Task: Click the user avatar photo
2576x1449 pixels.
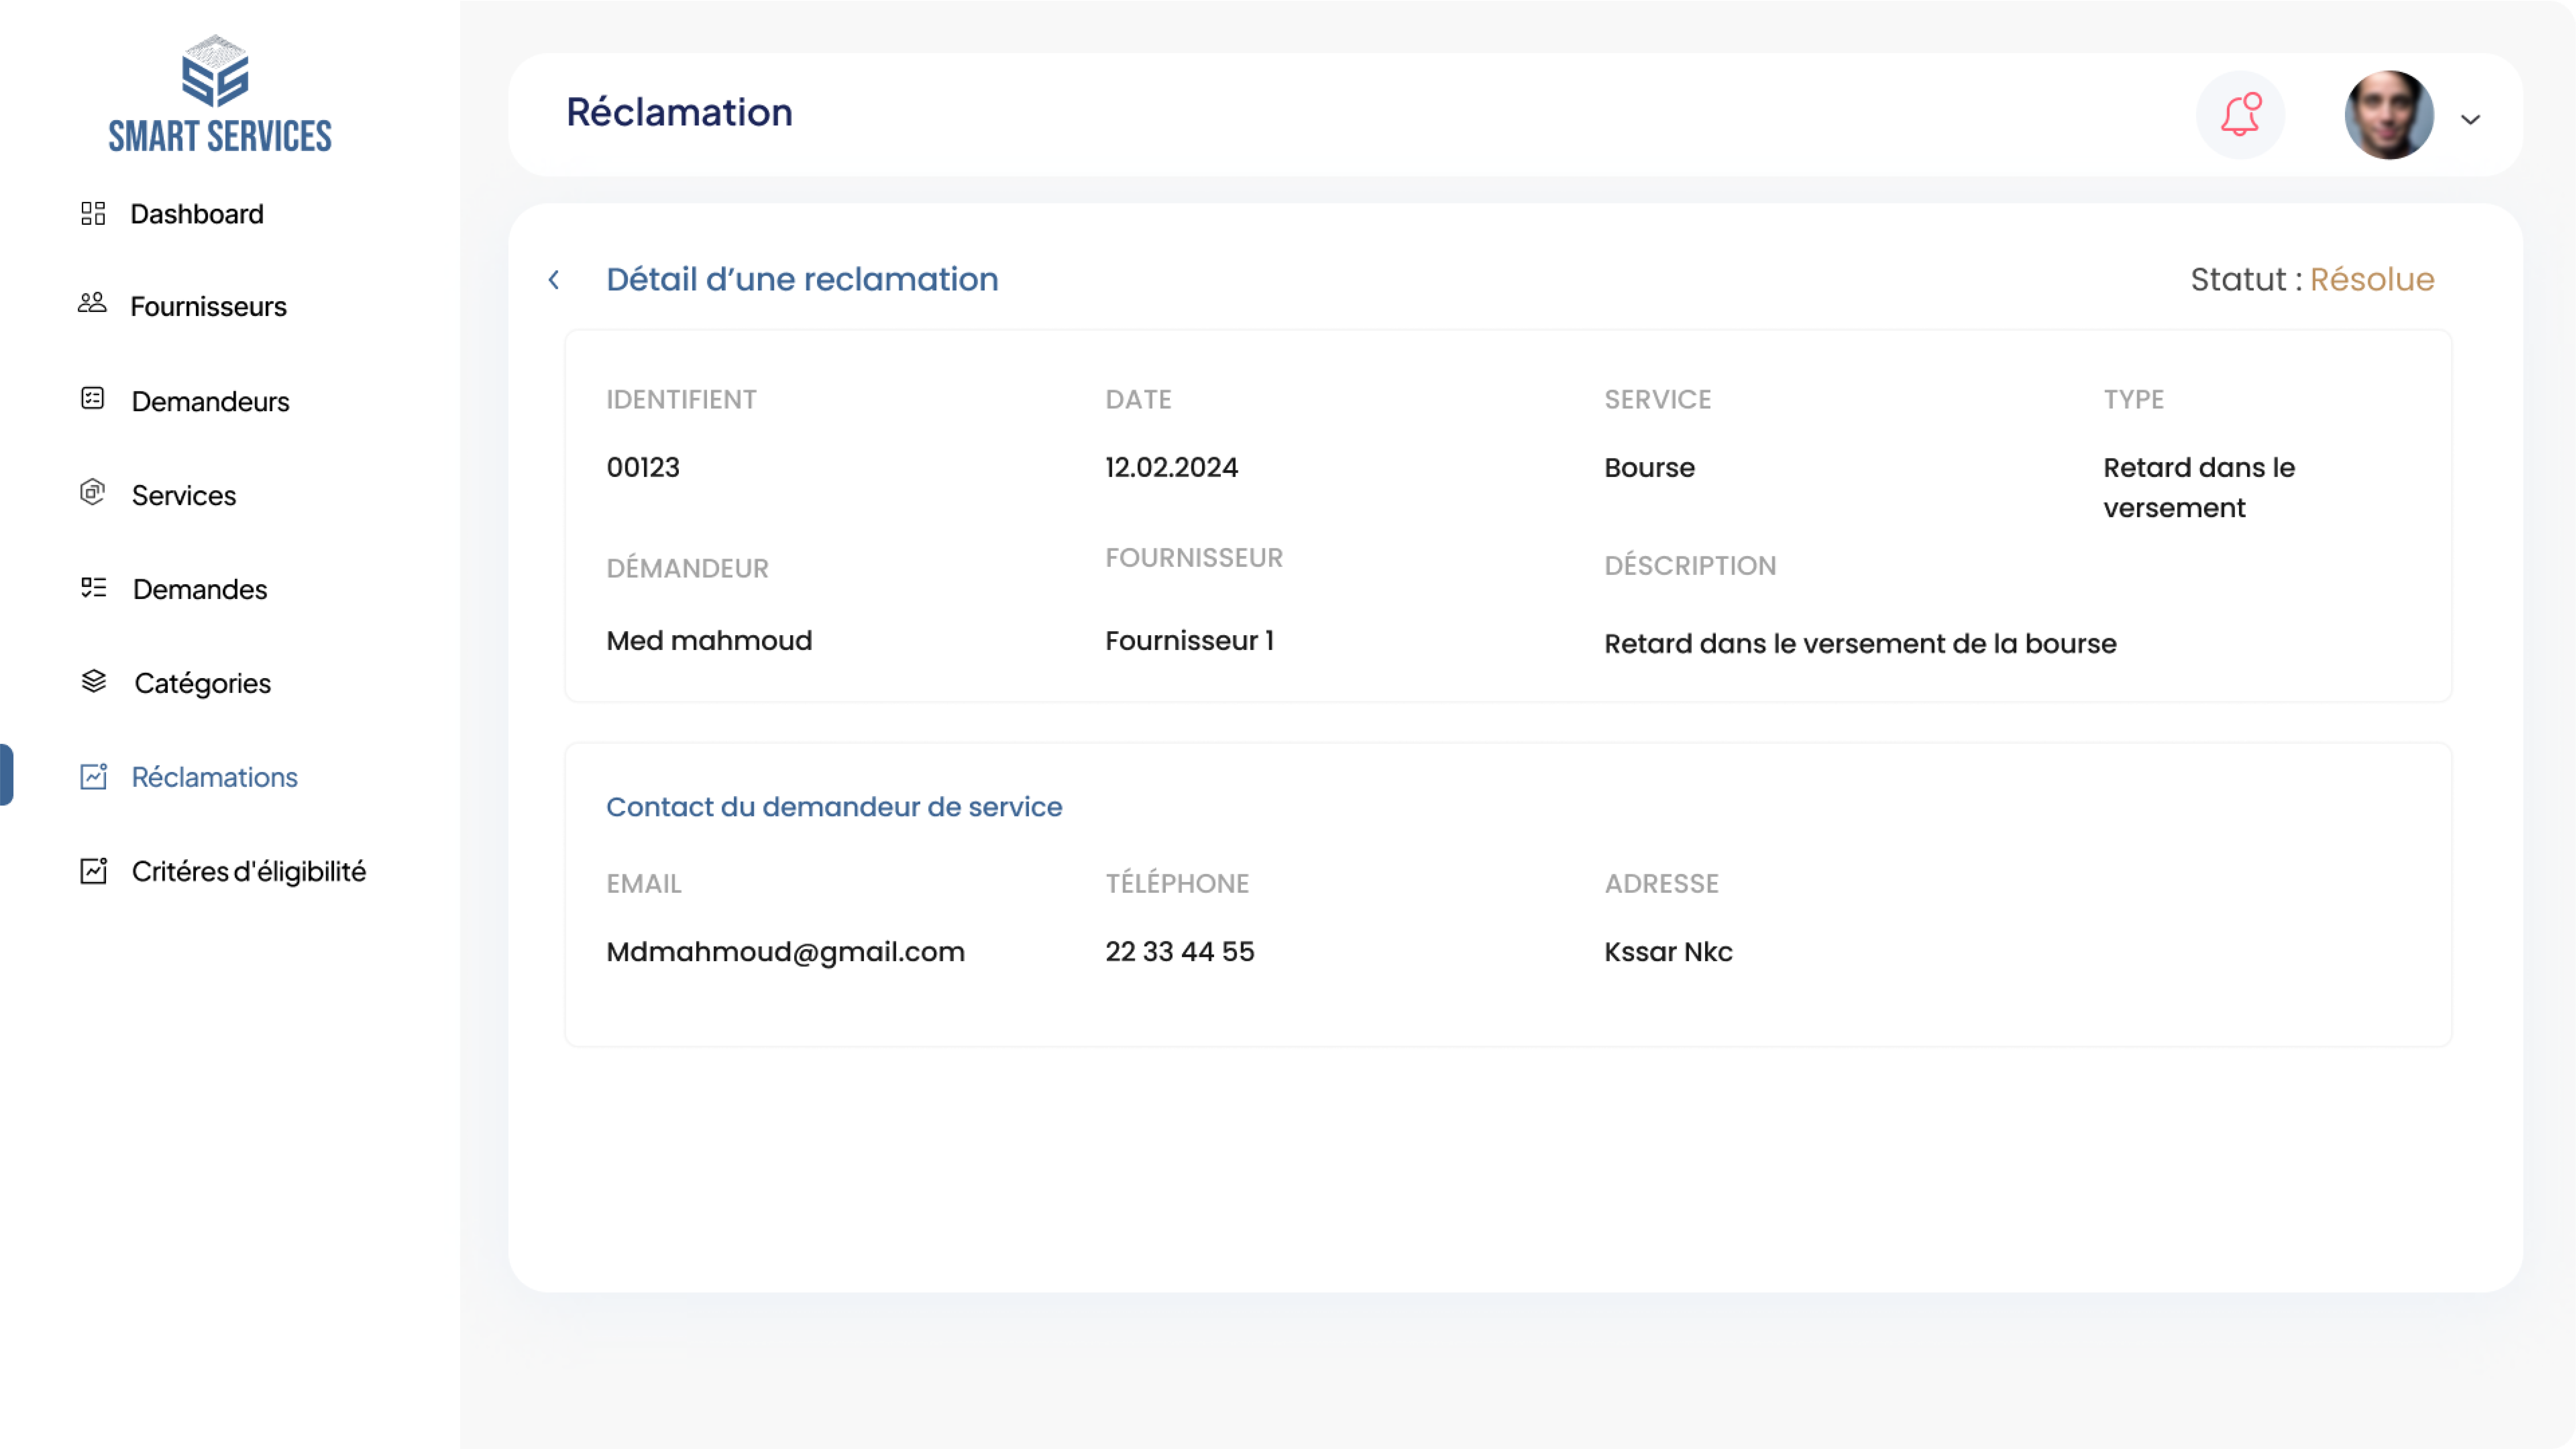Action: click(x=2389, y=115)
